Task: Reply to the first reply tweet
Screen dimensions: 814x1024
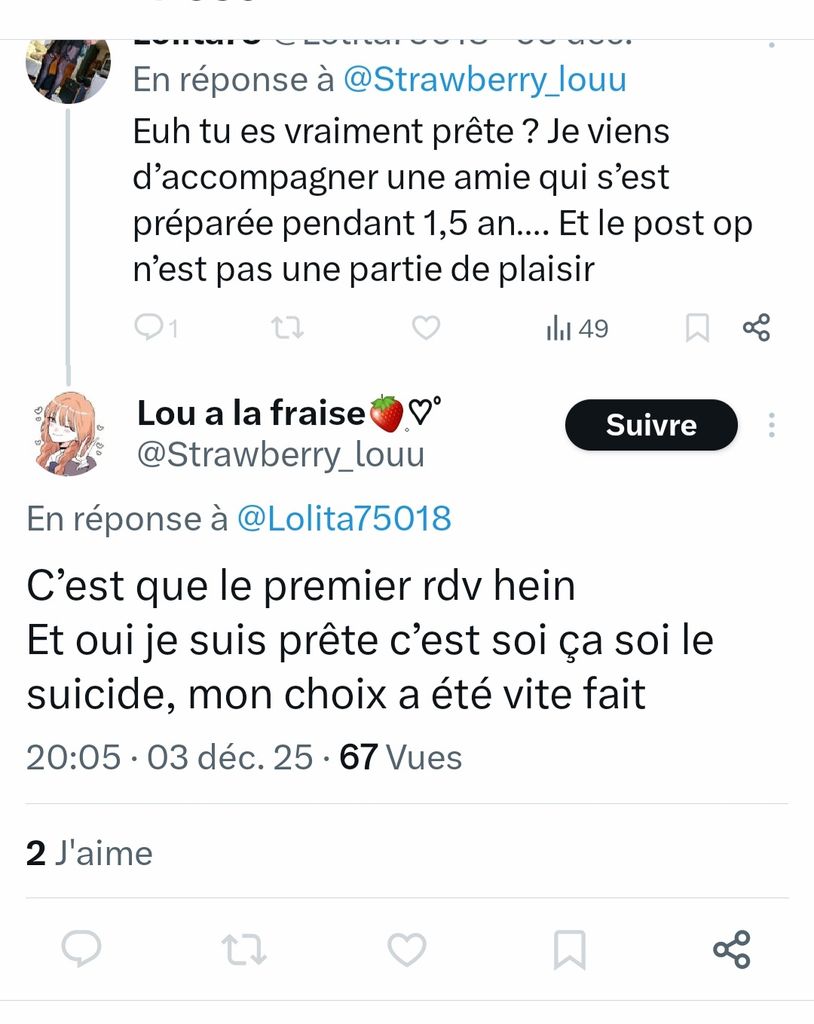Action: tap(150, 328)
